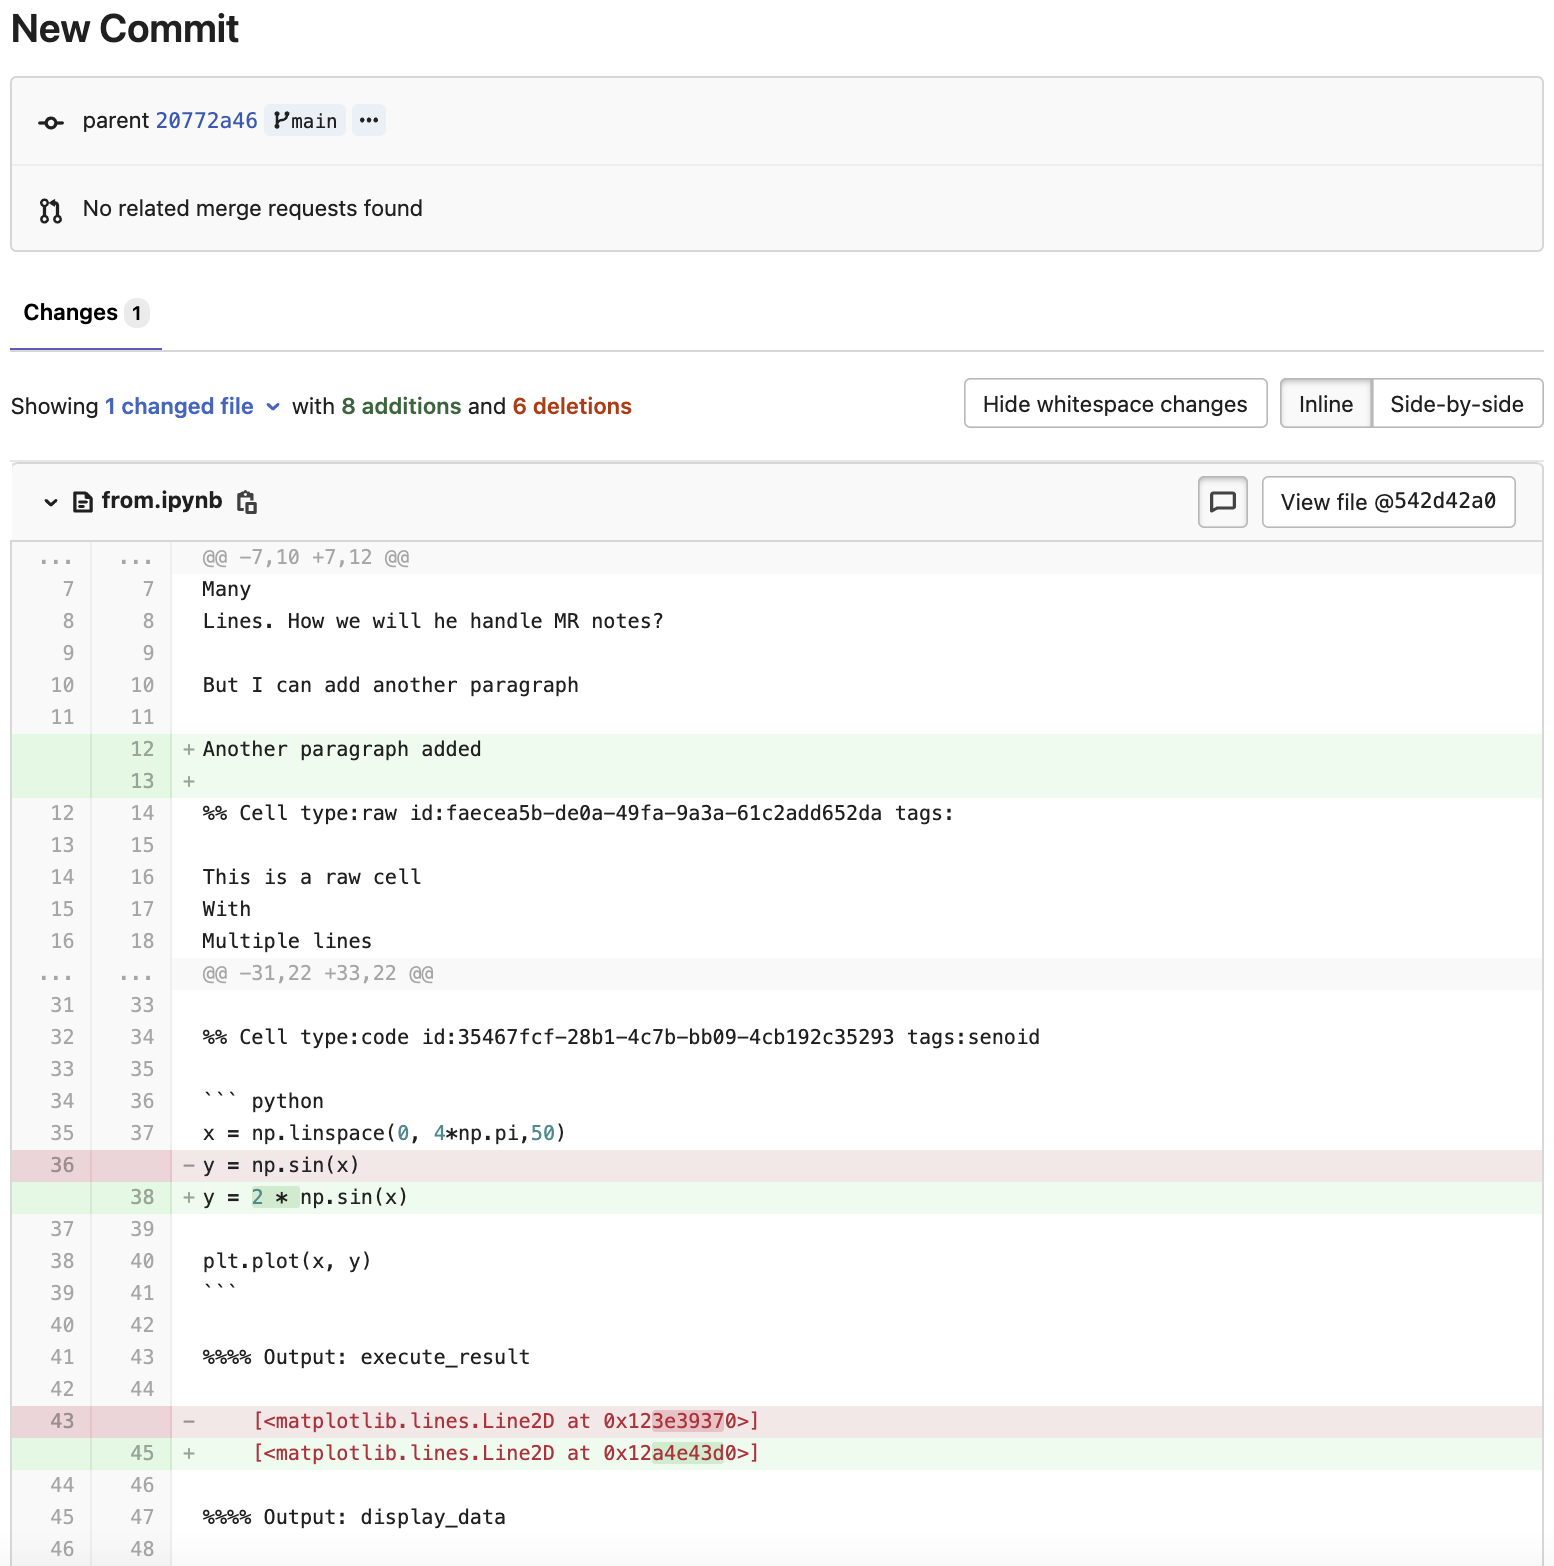Copy the from.ipynb file path
This screenshot has height=1566, width=1554.
pos(246,502)
